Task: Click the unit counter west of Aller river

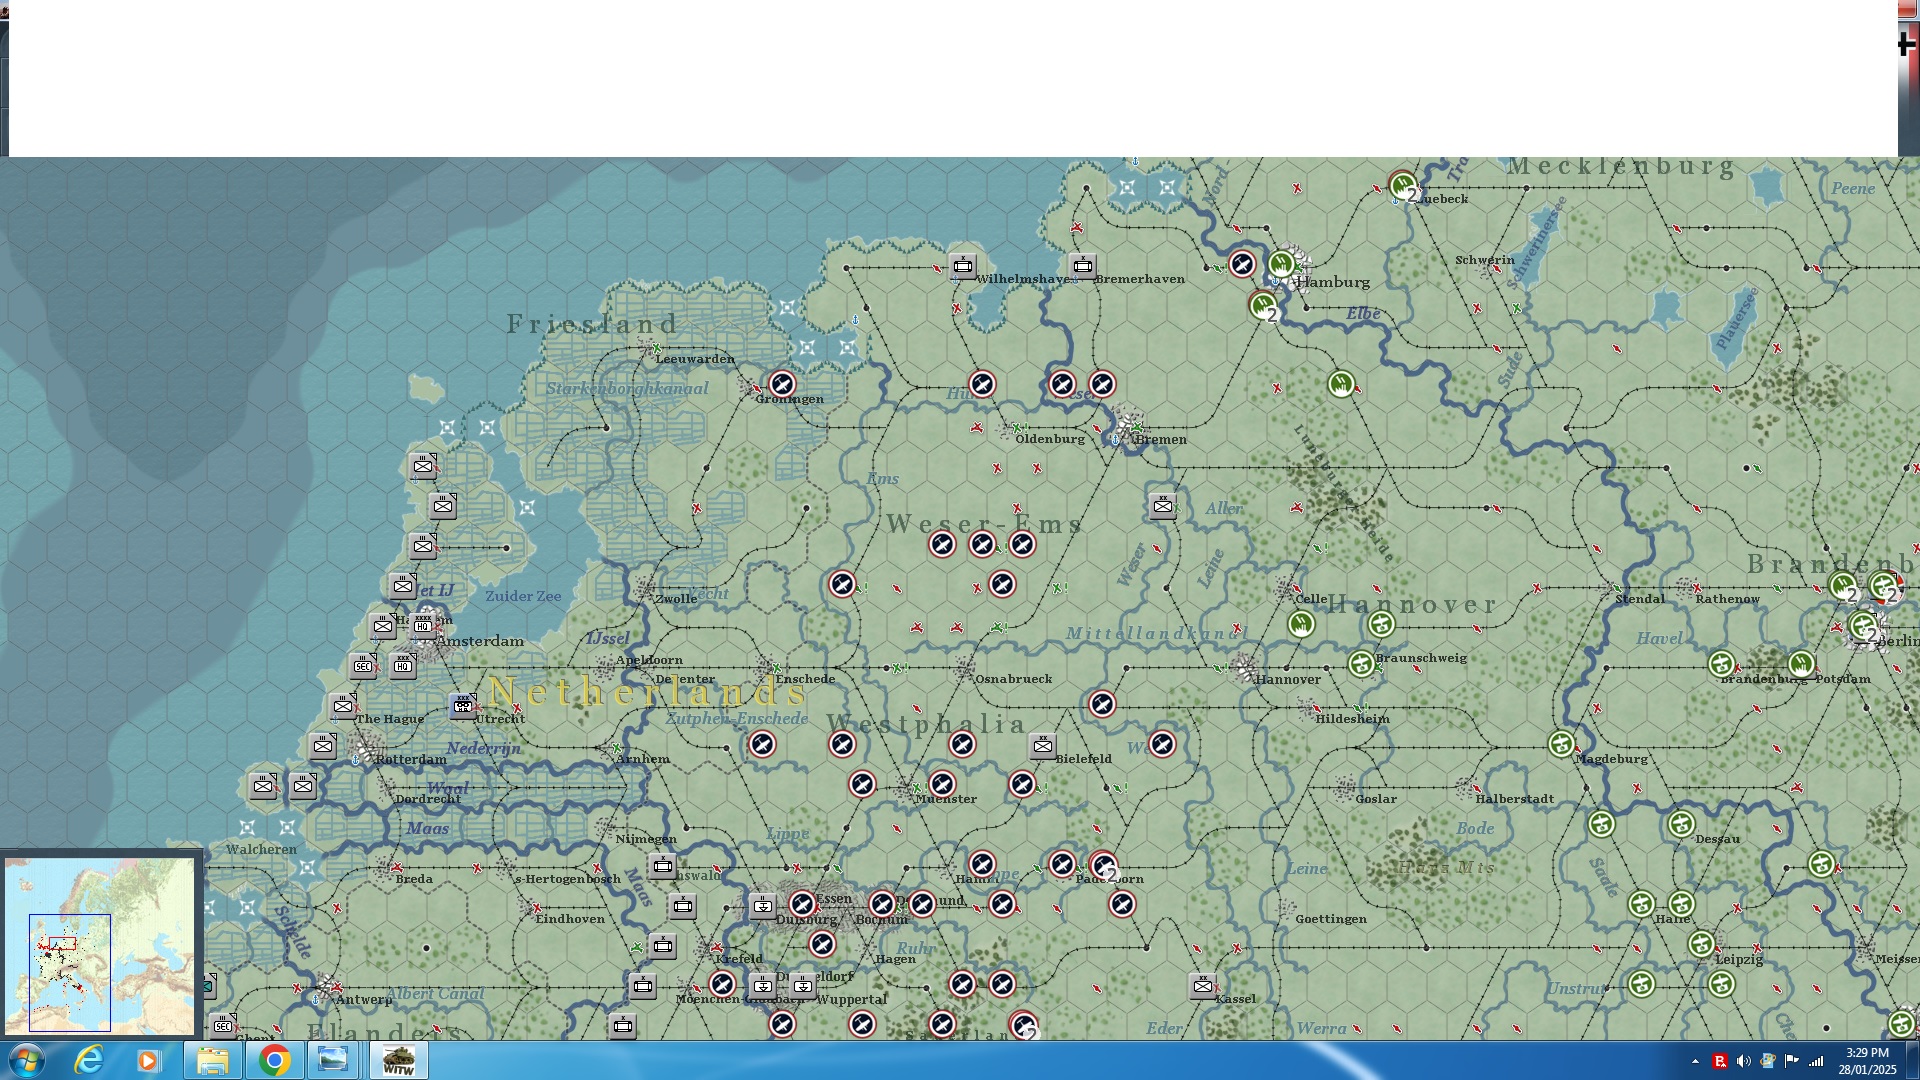Action: 1162,506
